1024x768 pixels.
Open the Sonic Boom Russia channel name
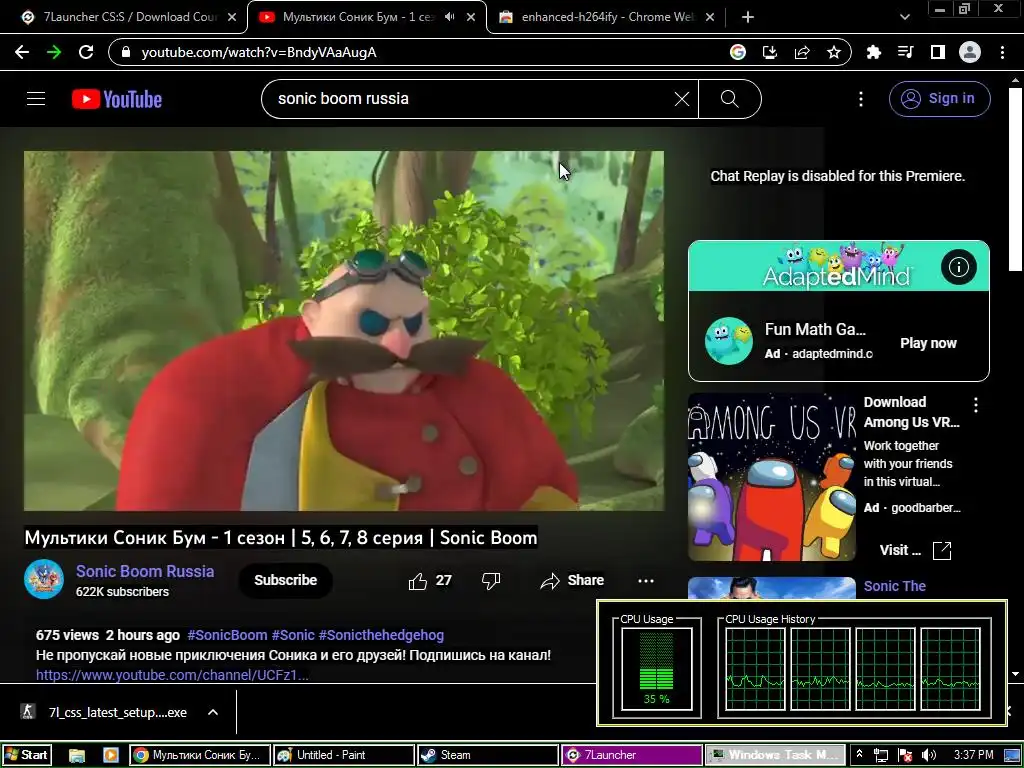click(x=145, y=571)
